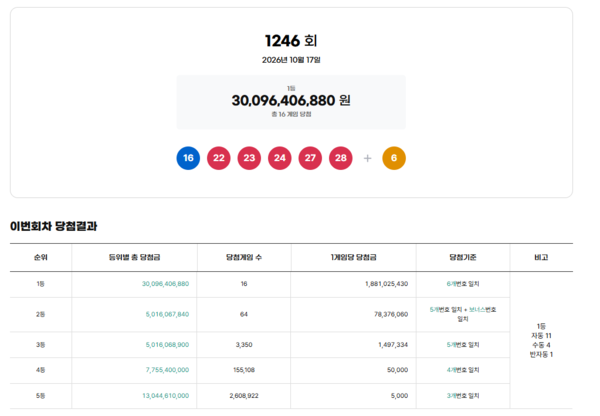Click the winner count 3,350

[244, 345]
